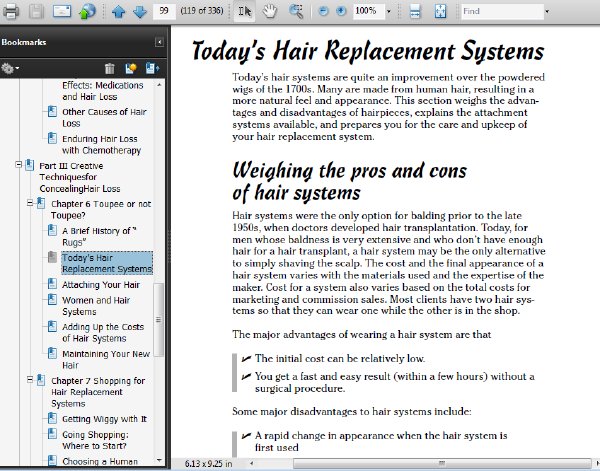The image size is (600, 471).
Task: Open Effects: Medications and Hair Loss bookmark
Action: (103, 91)
